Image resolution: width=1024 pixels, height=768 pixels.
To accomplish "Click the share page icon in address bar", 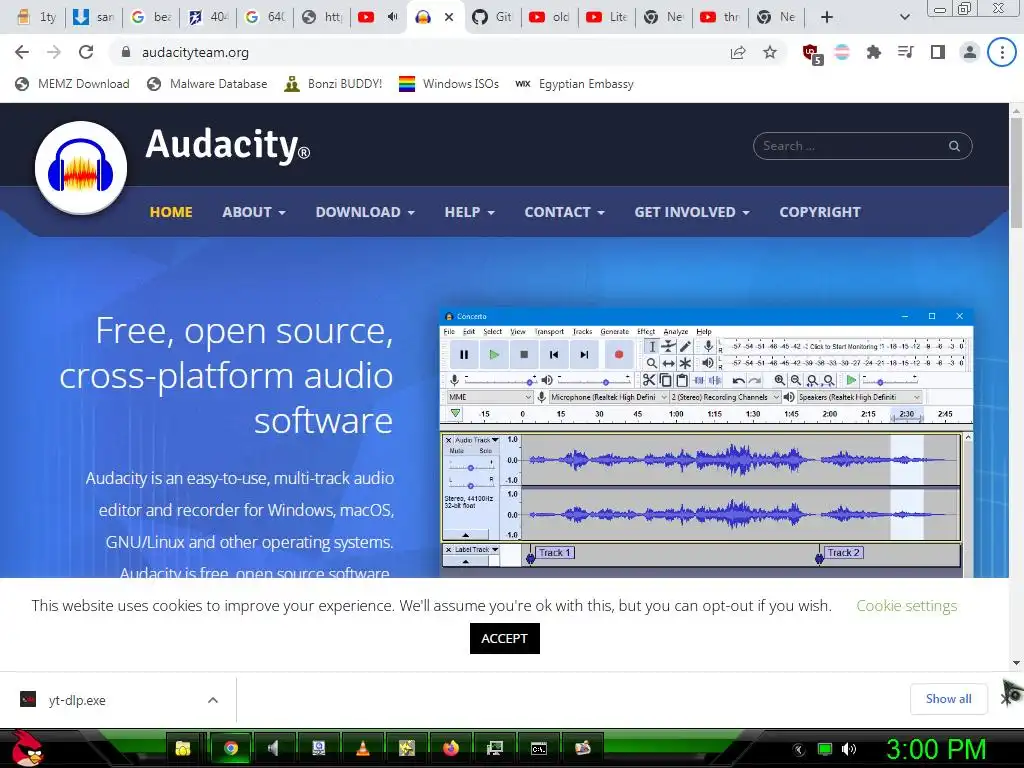I will click(x=738, y=52).
